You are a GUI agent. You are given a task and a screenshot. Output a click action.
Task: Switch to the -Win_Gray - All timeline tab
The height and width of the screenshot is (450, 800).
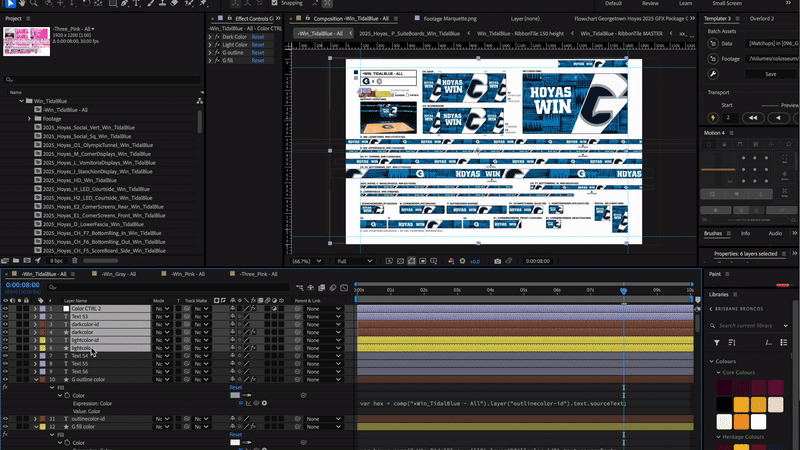coord(118,274)
